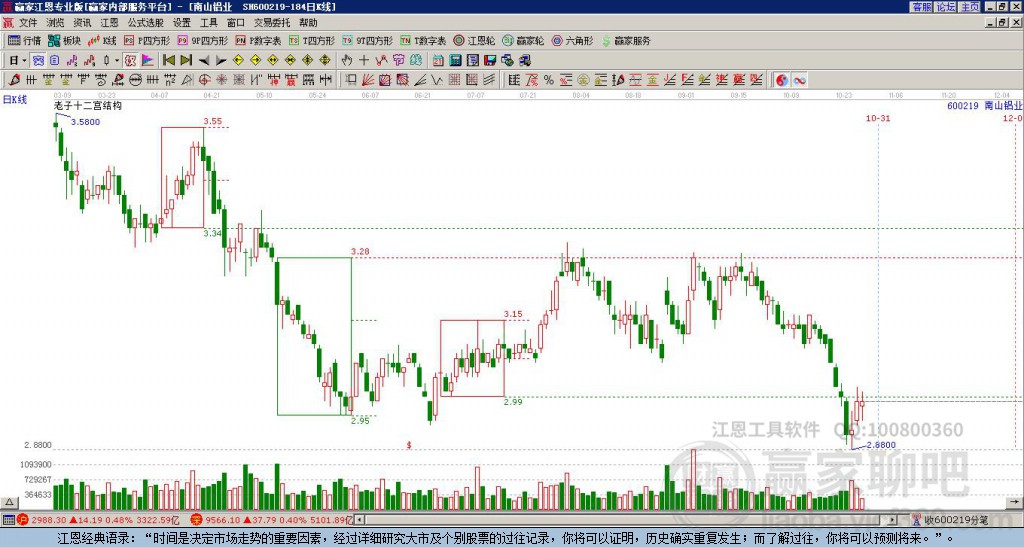The height and width of the screenshot is (548, 1024).
Task: Open the T数字表 time number table
Action: pyautogui.click(x=423, y=40)
